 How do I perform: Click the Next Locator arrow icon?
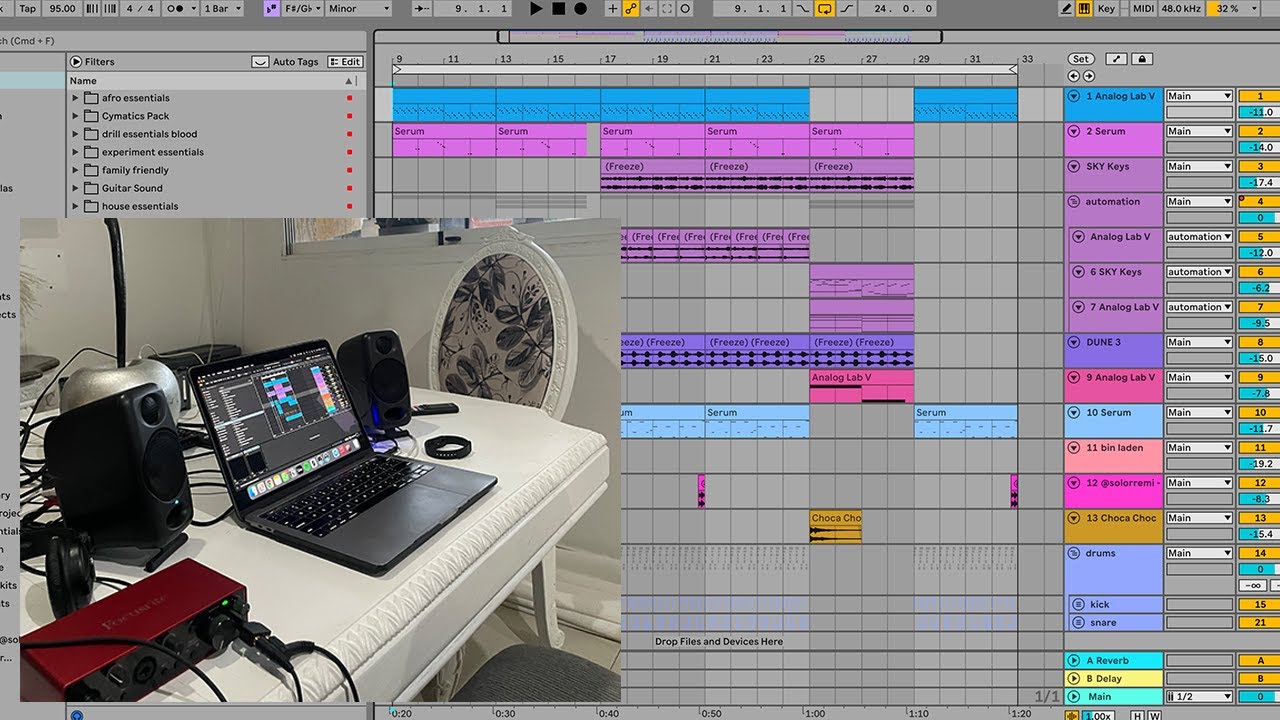1089,76
